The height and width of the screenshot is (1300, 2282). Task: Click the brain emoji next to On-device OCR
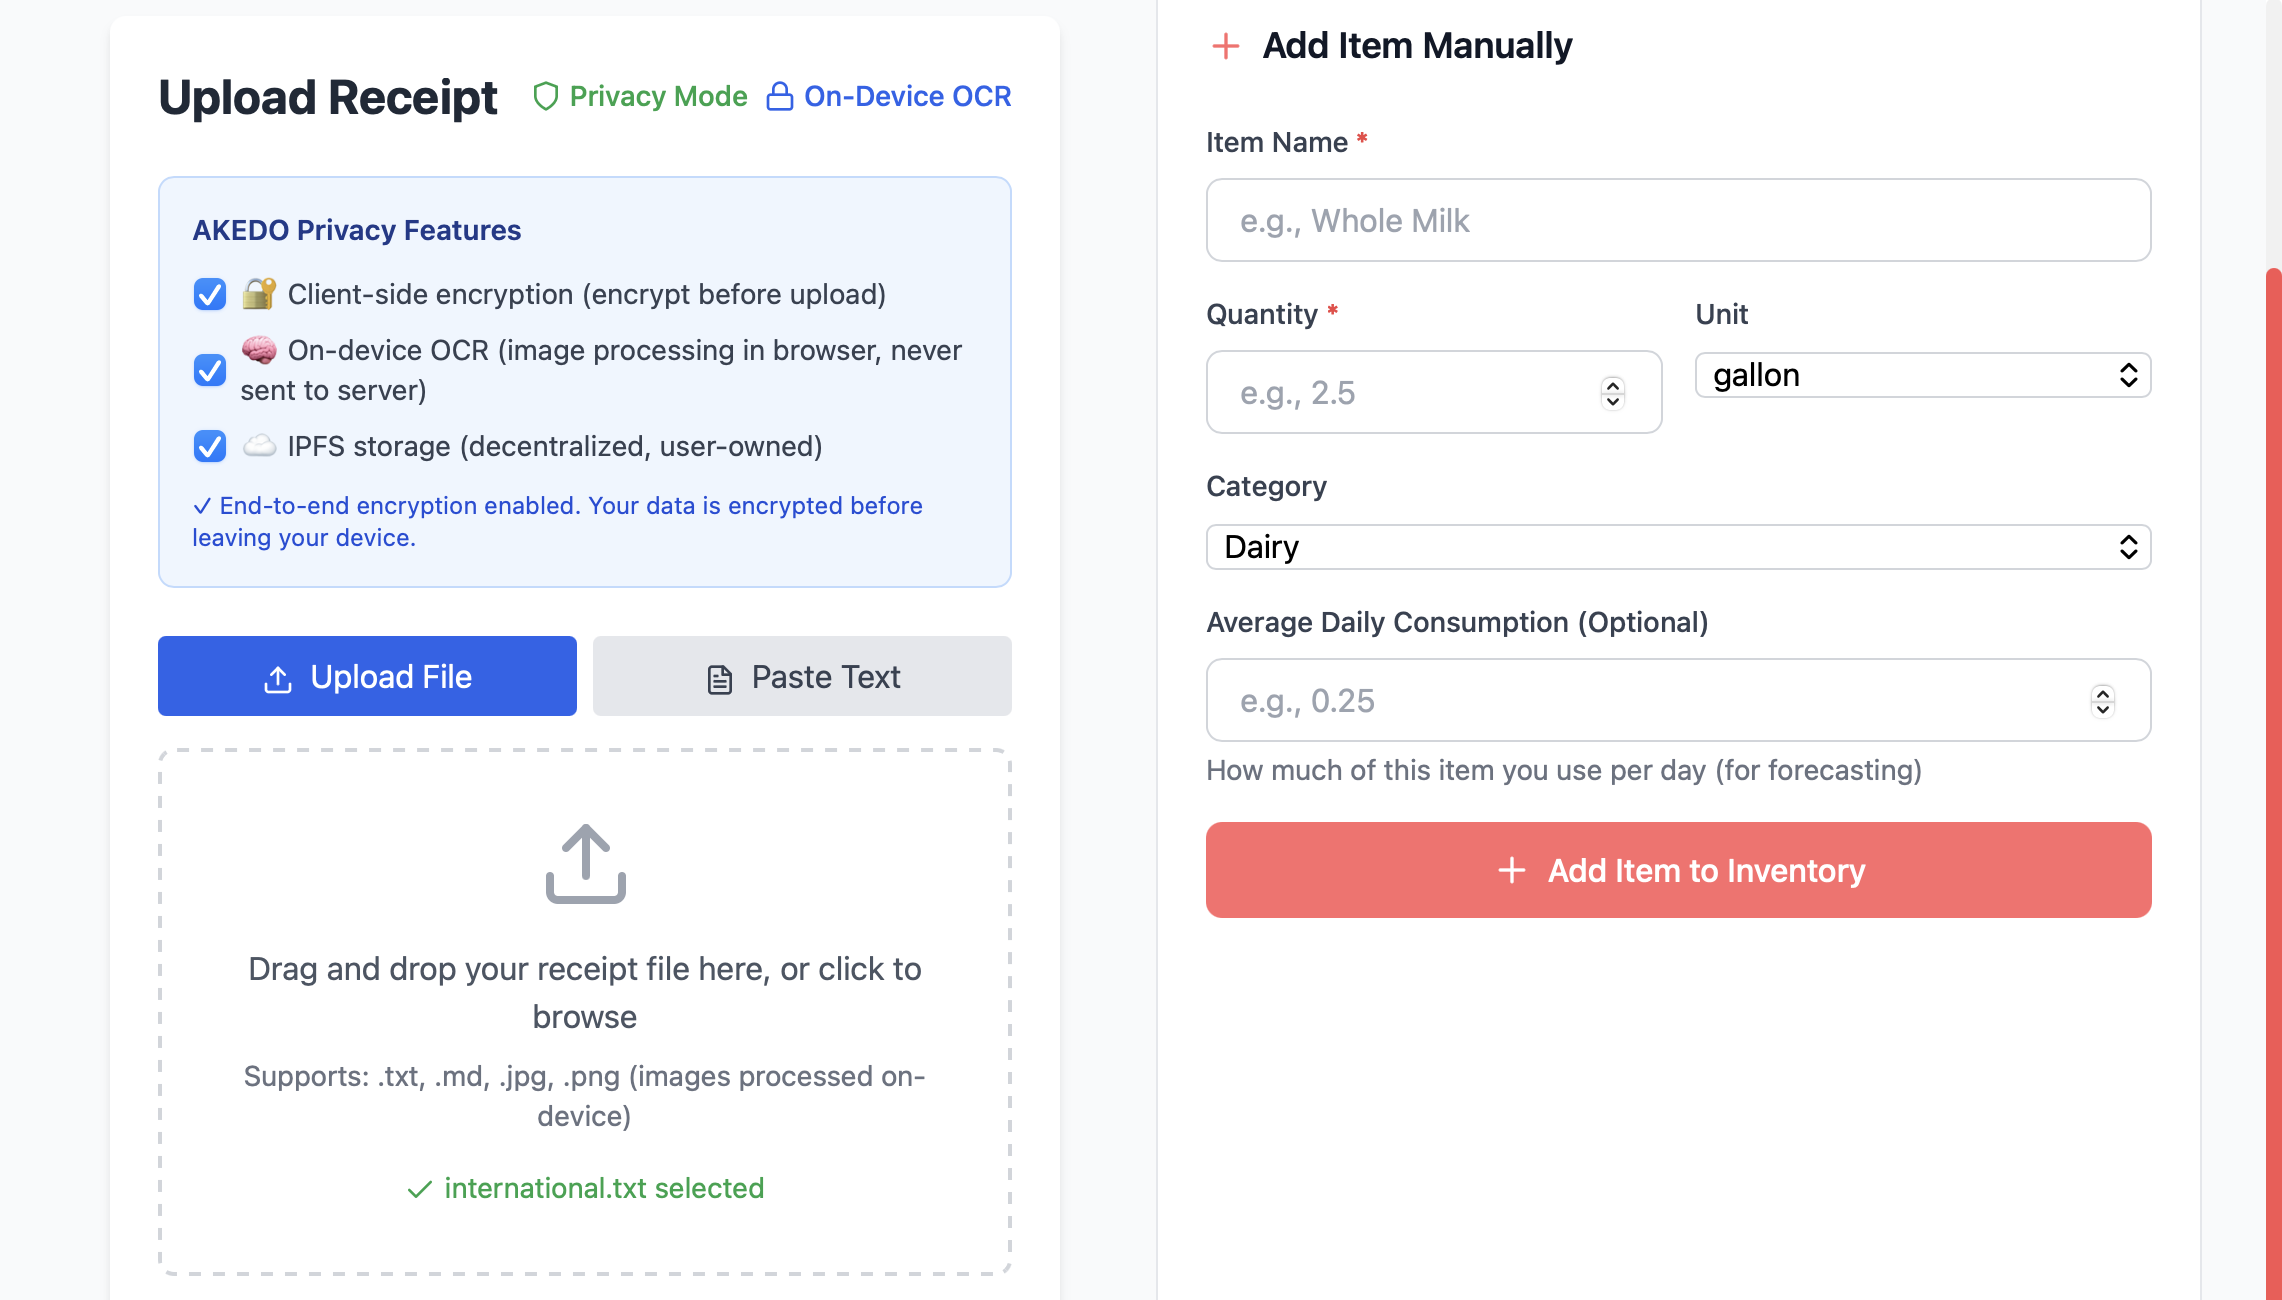[x=259, y=350]
